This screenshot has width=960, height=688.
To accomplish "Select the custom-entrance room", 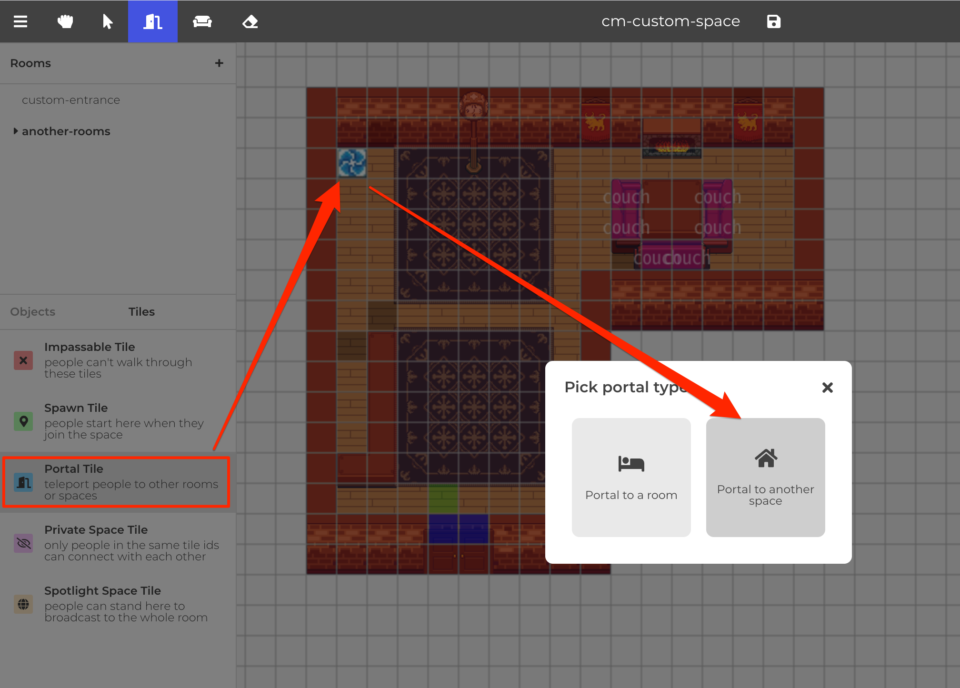I will point(71,99).
